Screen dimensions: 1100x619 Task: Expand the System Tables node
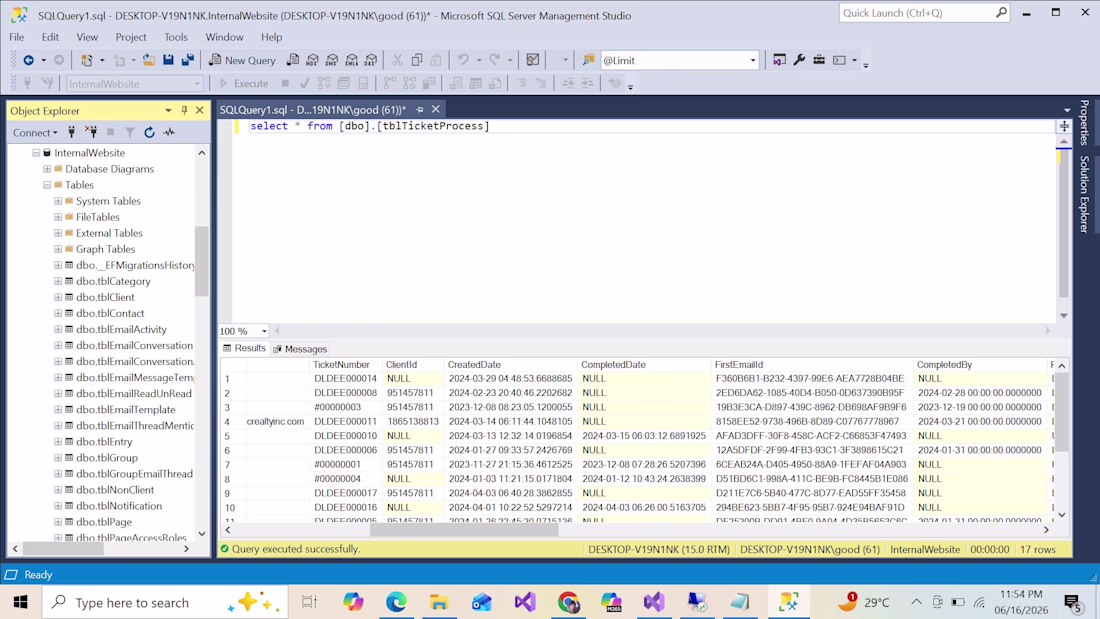[58, 201]
